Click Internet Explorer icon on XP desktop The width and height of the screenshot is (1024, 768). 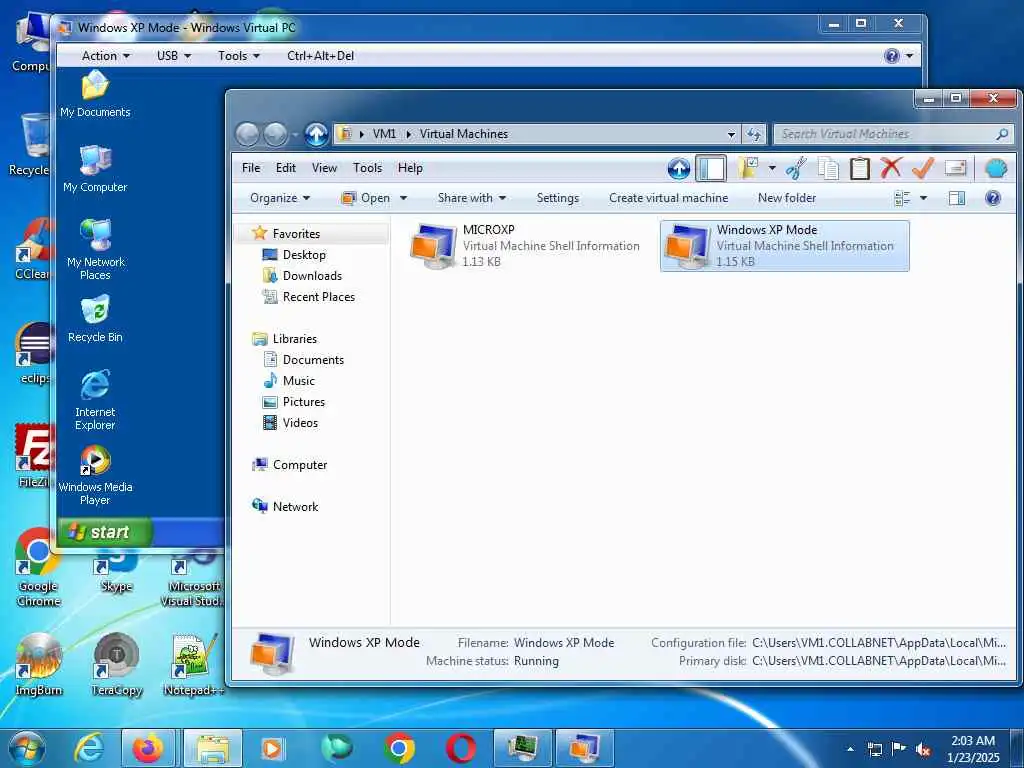click(95, 400)
